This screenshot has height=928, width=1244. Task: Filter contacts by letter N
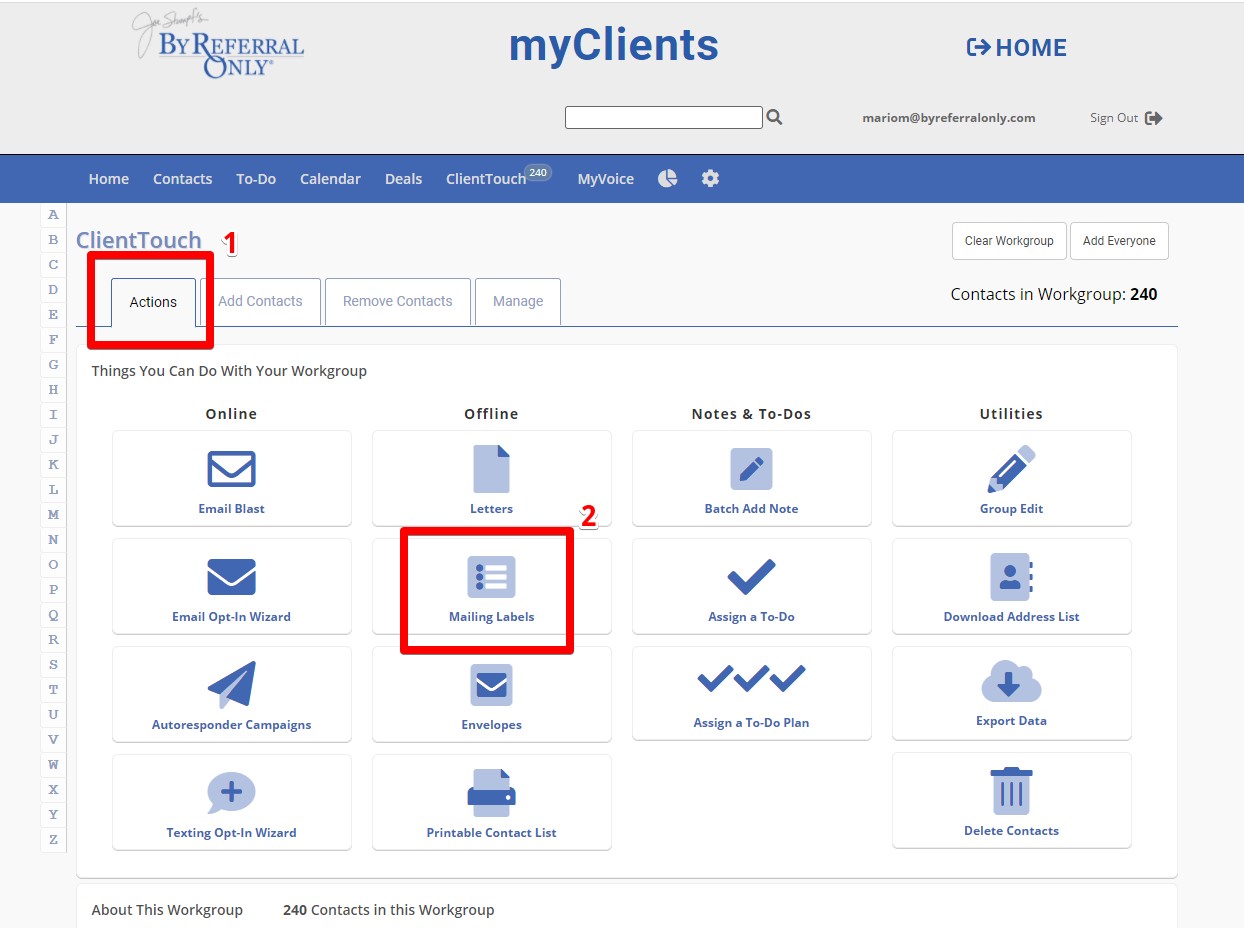54,540
